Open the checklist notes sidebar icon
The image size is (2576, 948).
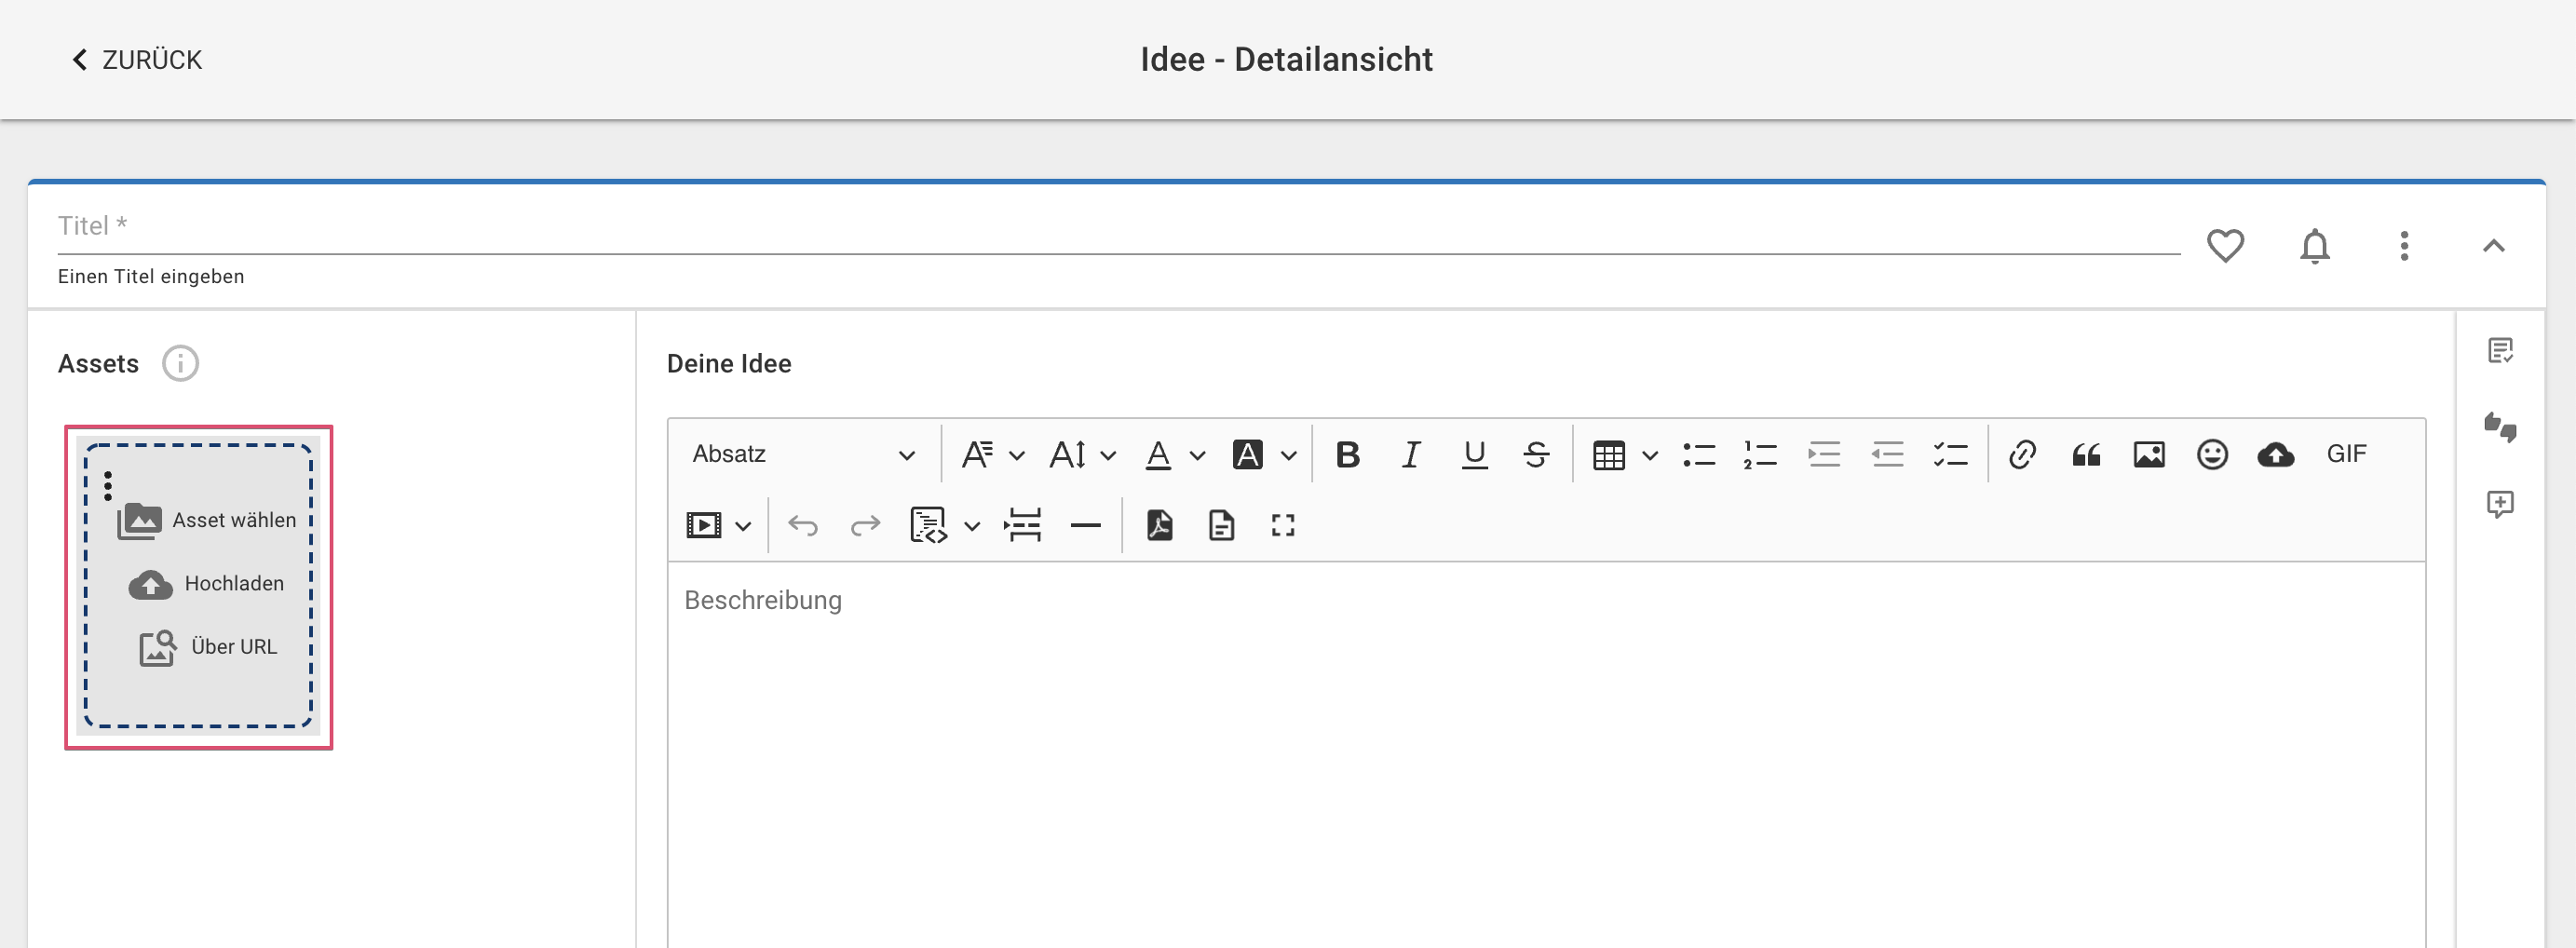[x=2500, y=351]
